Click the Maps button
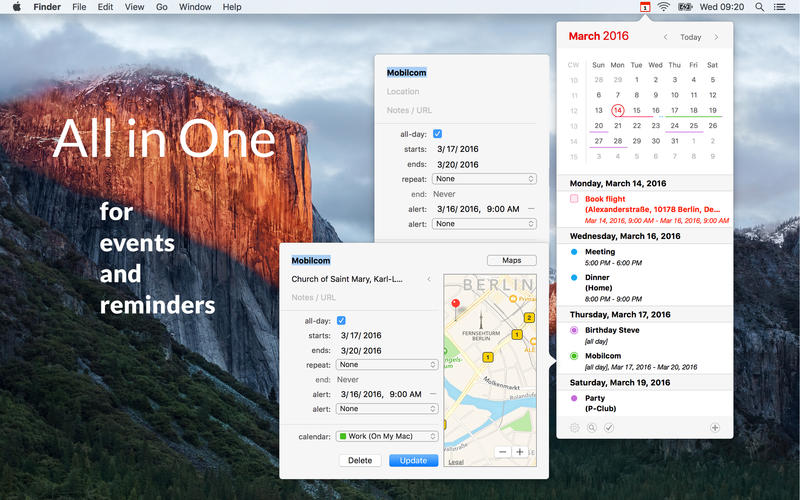The height and width of the screenshot is (500, 800). pyautogui.click(x=512, y=260)
